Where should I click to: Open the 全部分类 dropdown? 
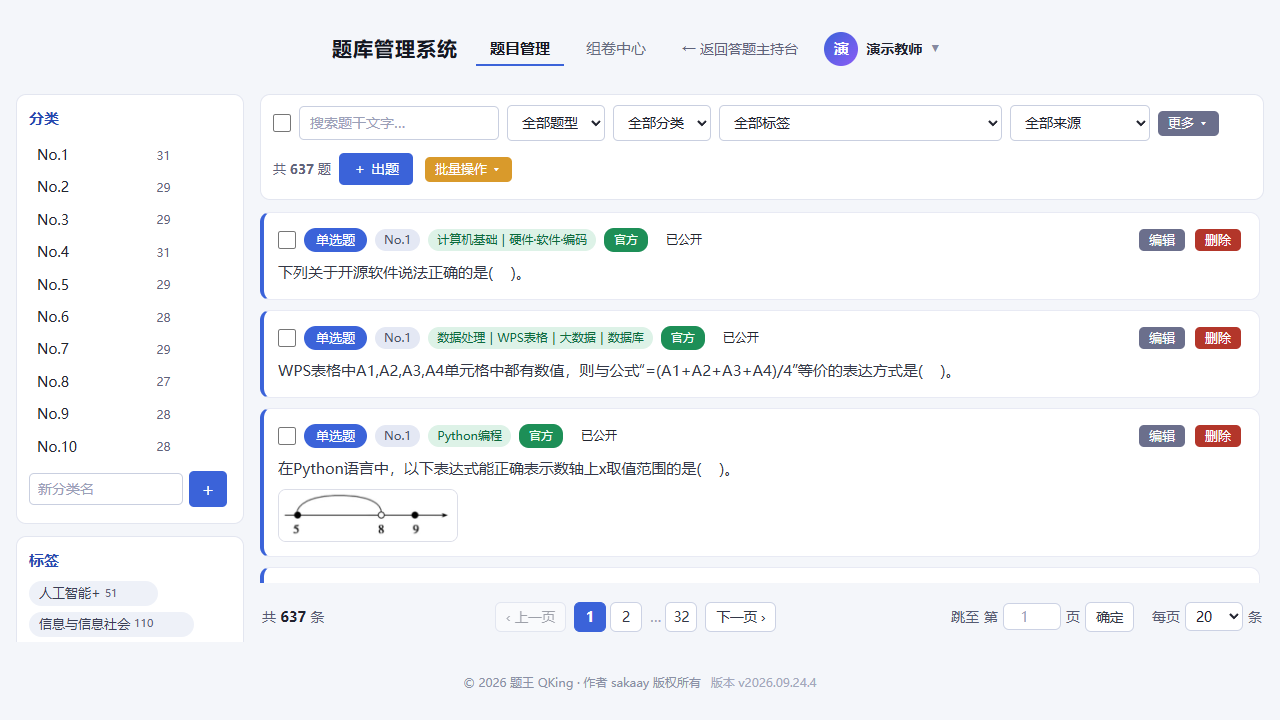(x=662, y=123)
